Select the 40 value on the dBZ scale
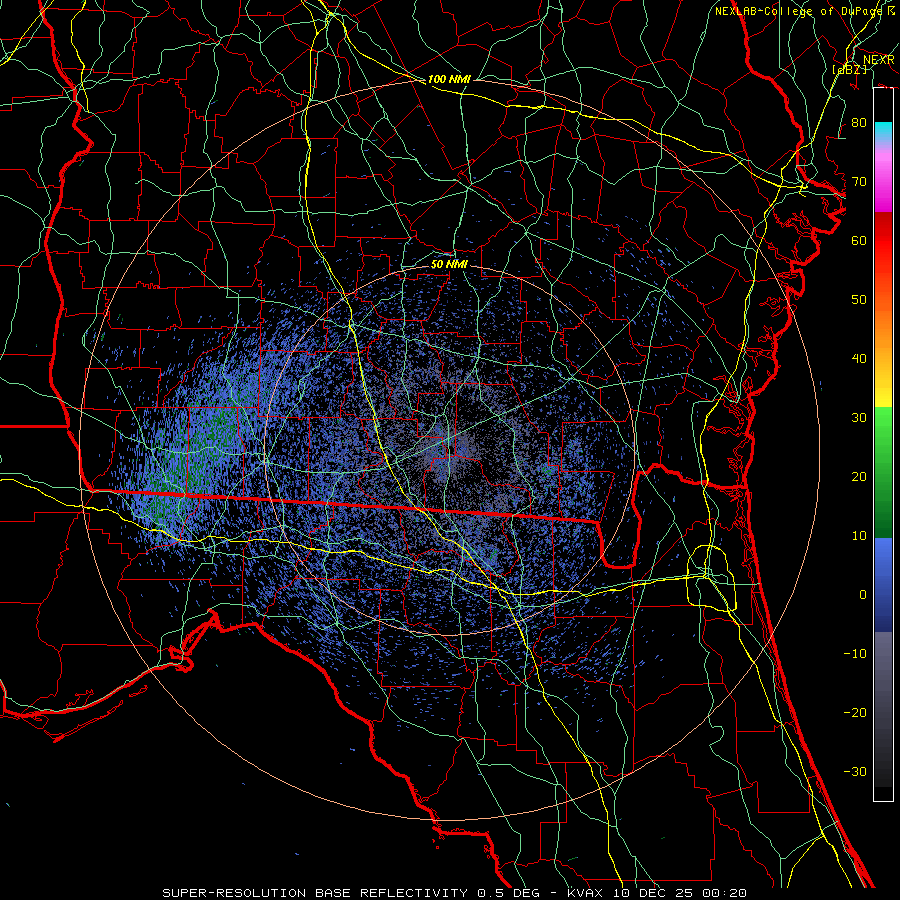 (859, 359)
